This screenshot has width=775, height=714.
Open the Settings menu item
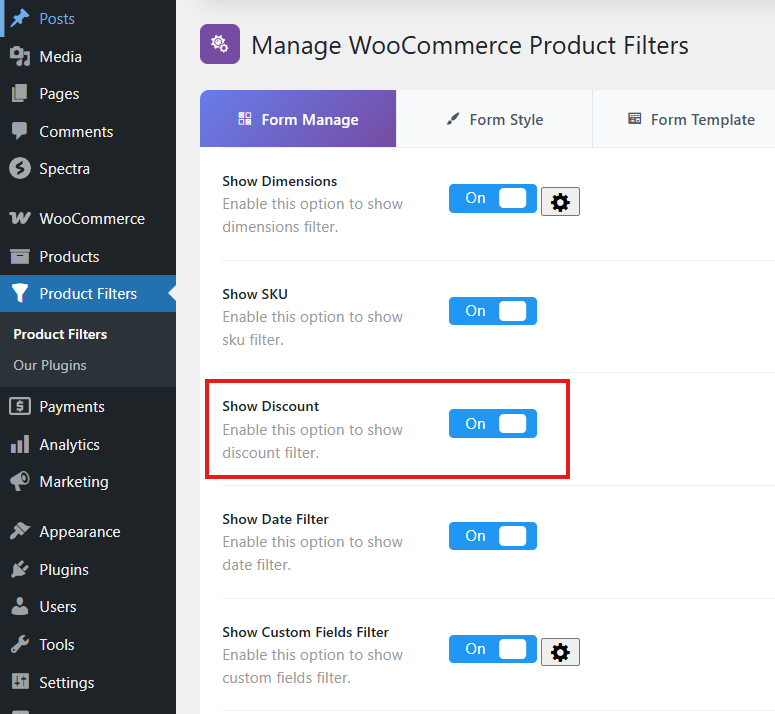point(88,682)
